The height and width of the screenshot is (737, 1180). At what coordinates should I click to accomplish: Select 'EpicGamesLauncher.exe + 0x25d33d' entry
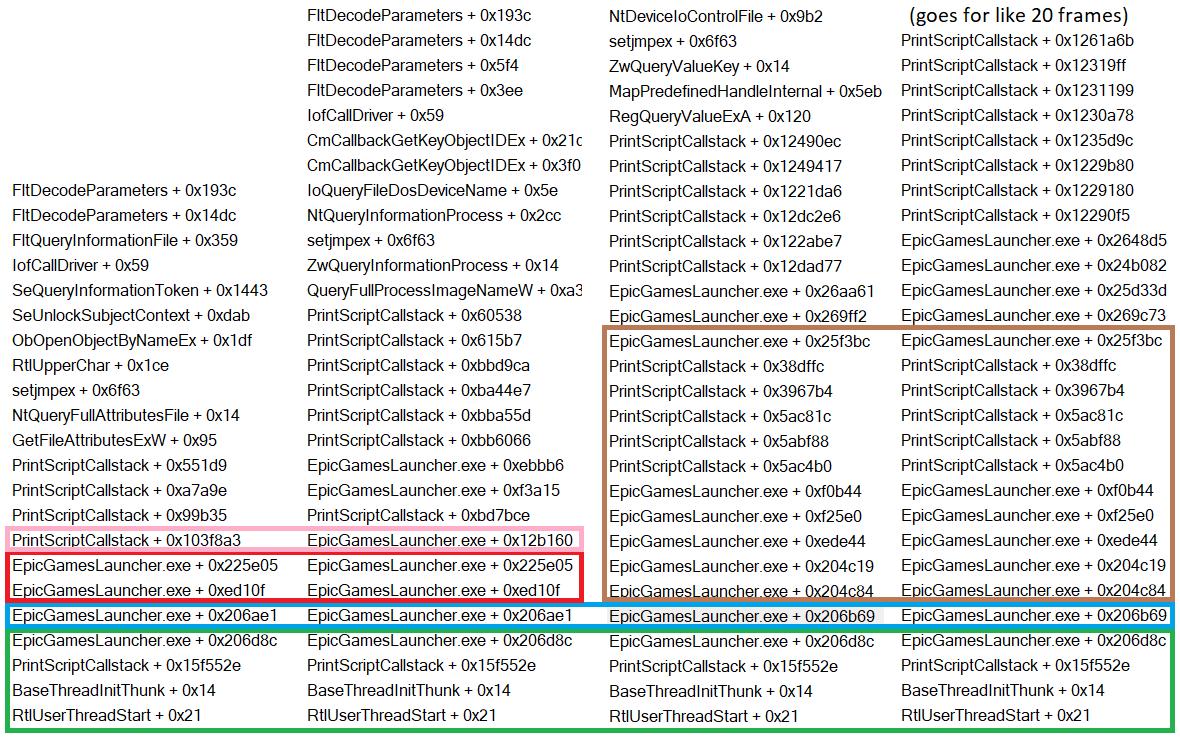1034,291
